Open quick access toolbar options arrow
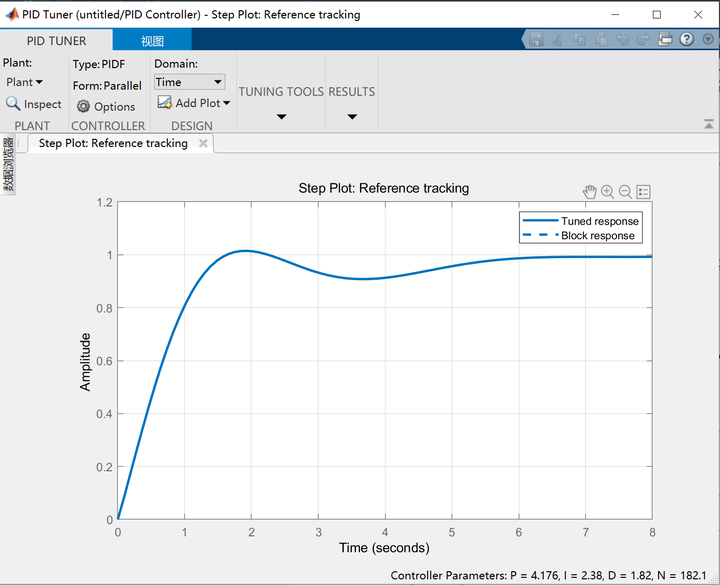This screenshot has width=720, height=585. click(x=708, y=39)
